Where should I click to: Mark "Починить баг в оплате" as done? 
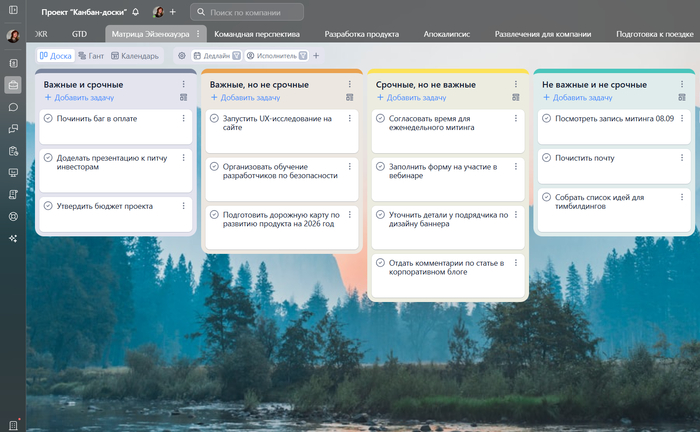[48, 118]
